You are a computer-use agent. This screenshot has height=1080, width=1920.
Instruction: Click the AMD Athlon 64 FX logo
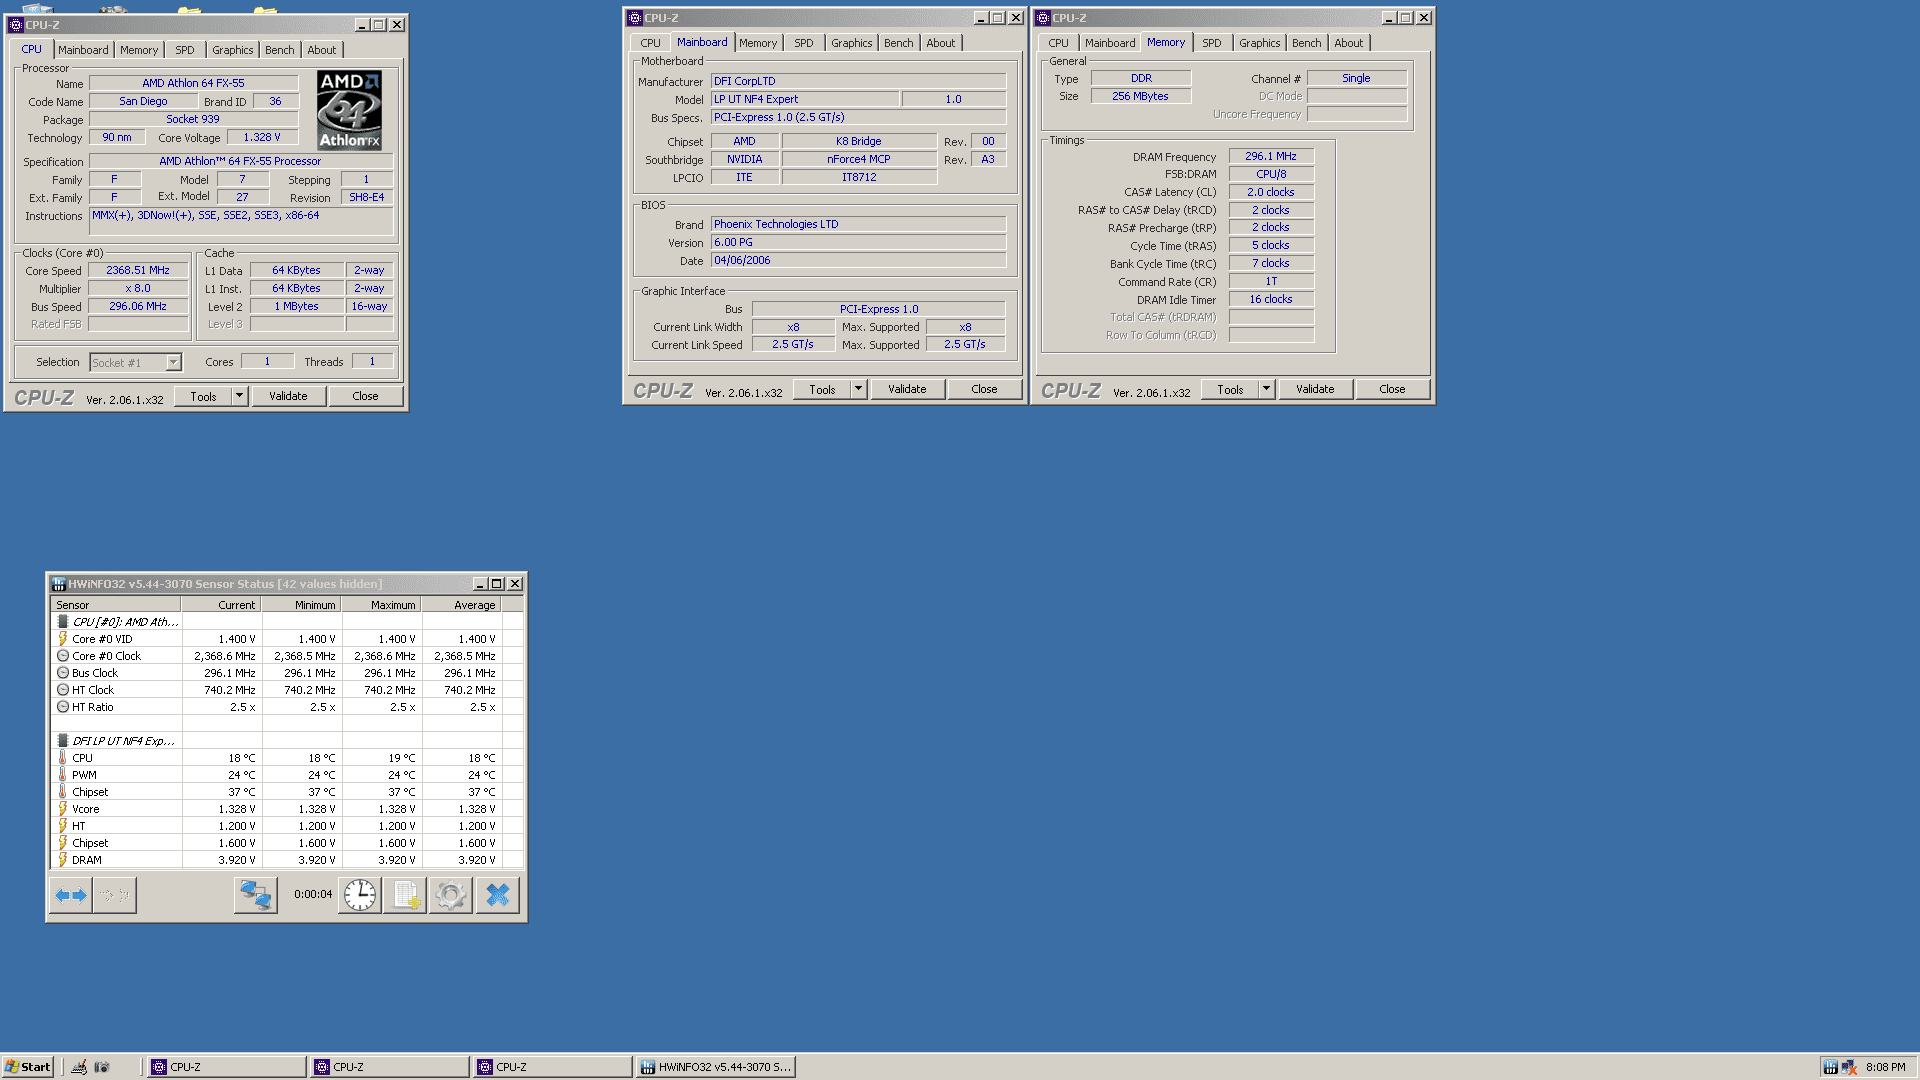click(x=349, y=110)
